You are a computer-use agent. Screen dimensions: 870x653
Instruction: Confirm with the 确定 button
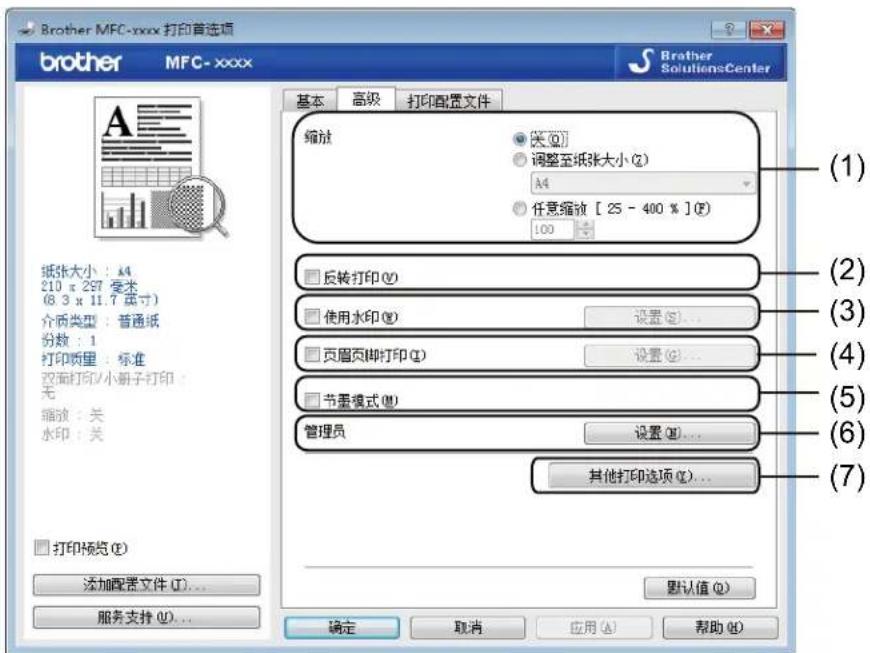pyautogui.click(x=342, y=627)
